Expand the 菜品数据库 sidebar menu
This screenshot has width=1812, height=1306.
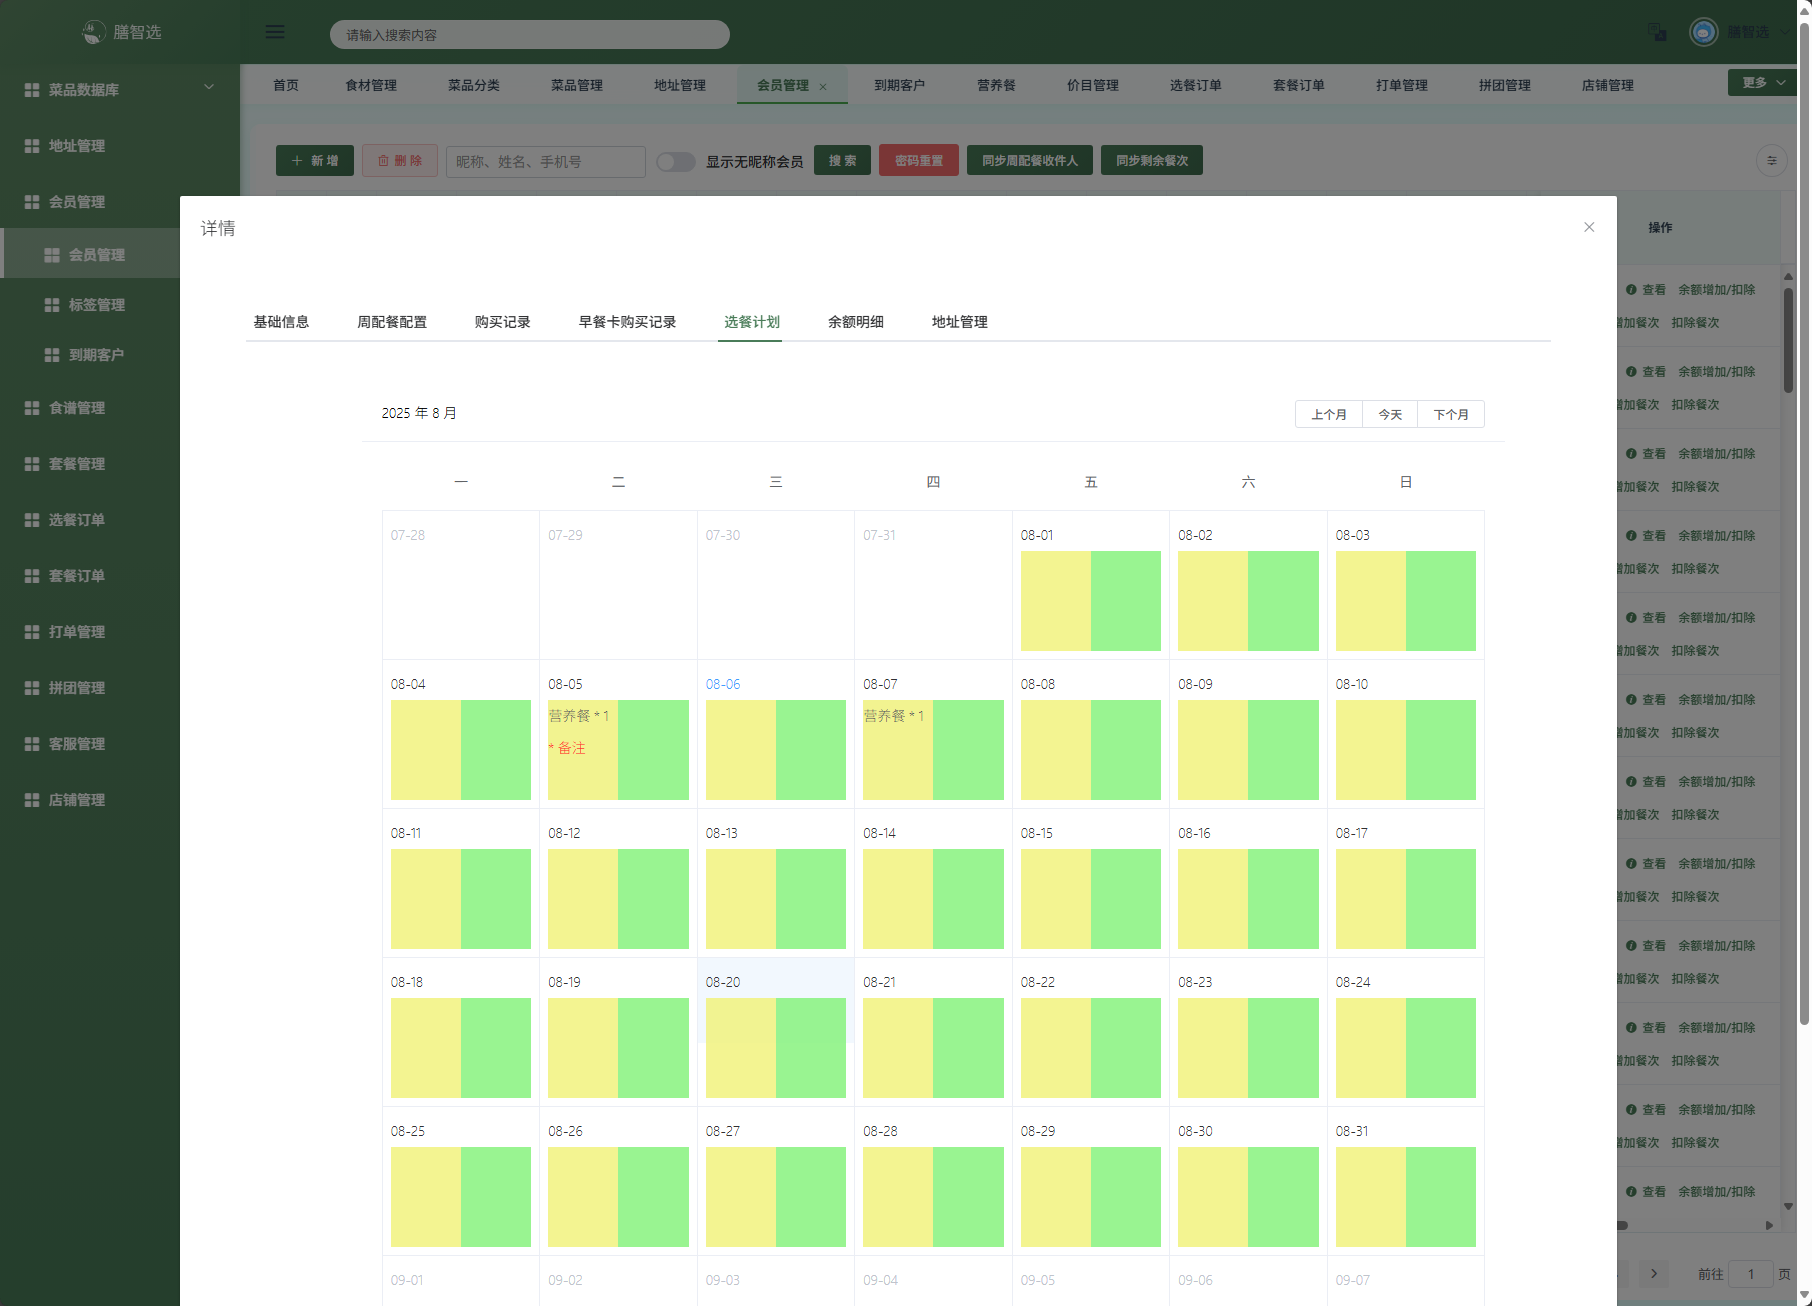pyautogui.click(x=209, y=88)
